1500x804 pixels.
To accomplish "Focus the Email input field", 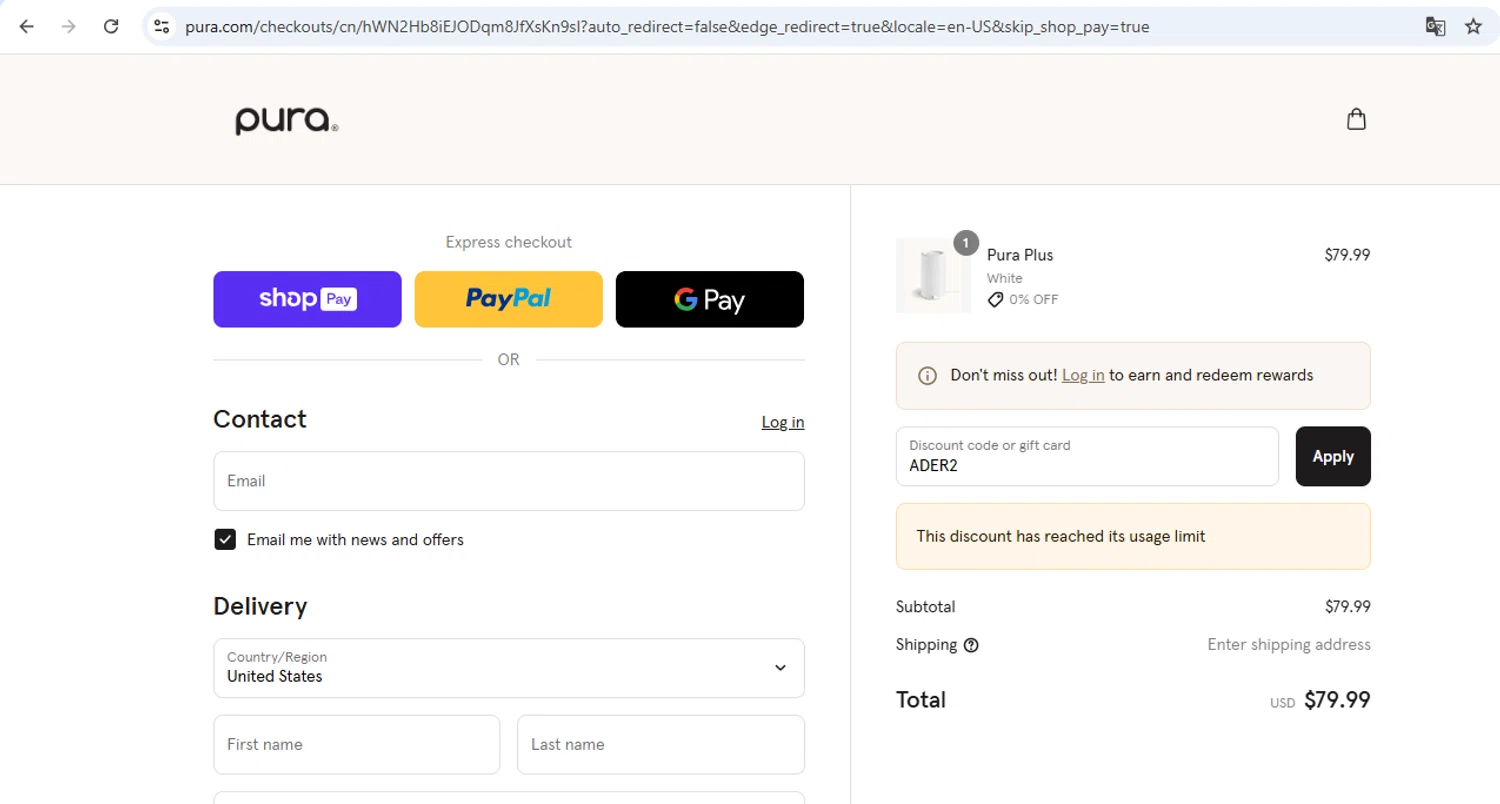I will [509, 481].
